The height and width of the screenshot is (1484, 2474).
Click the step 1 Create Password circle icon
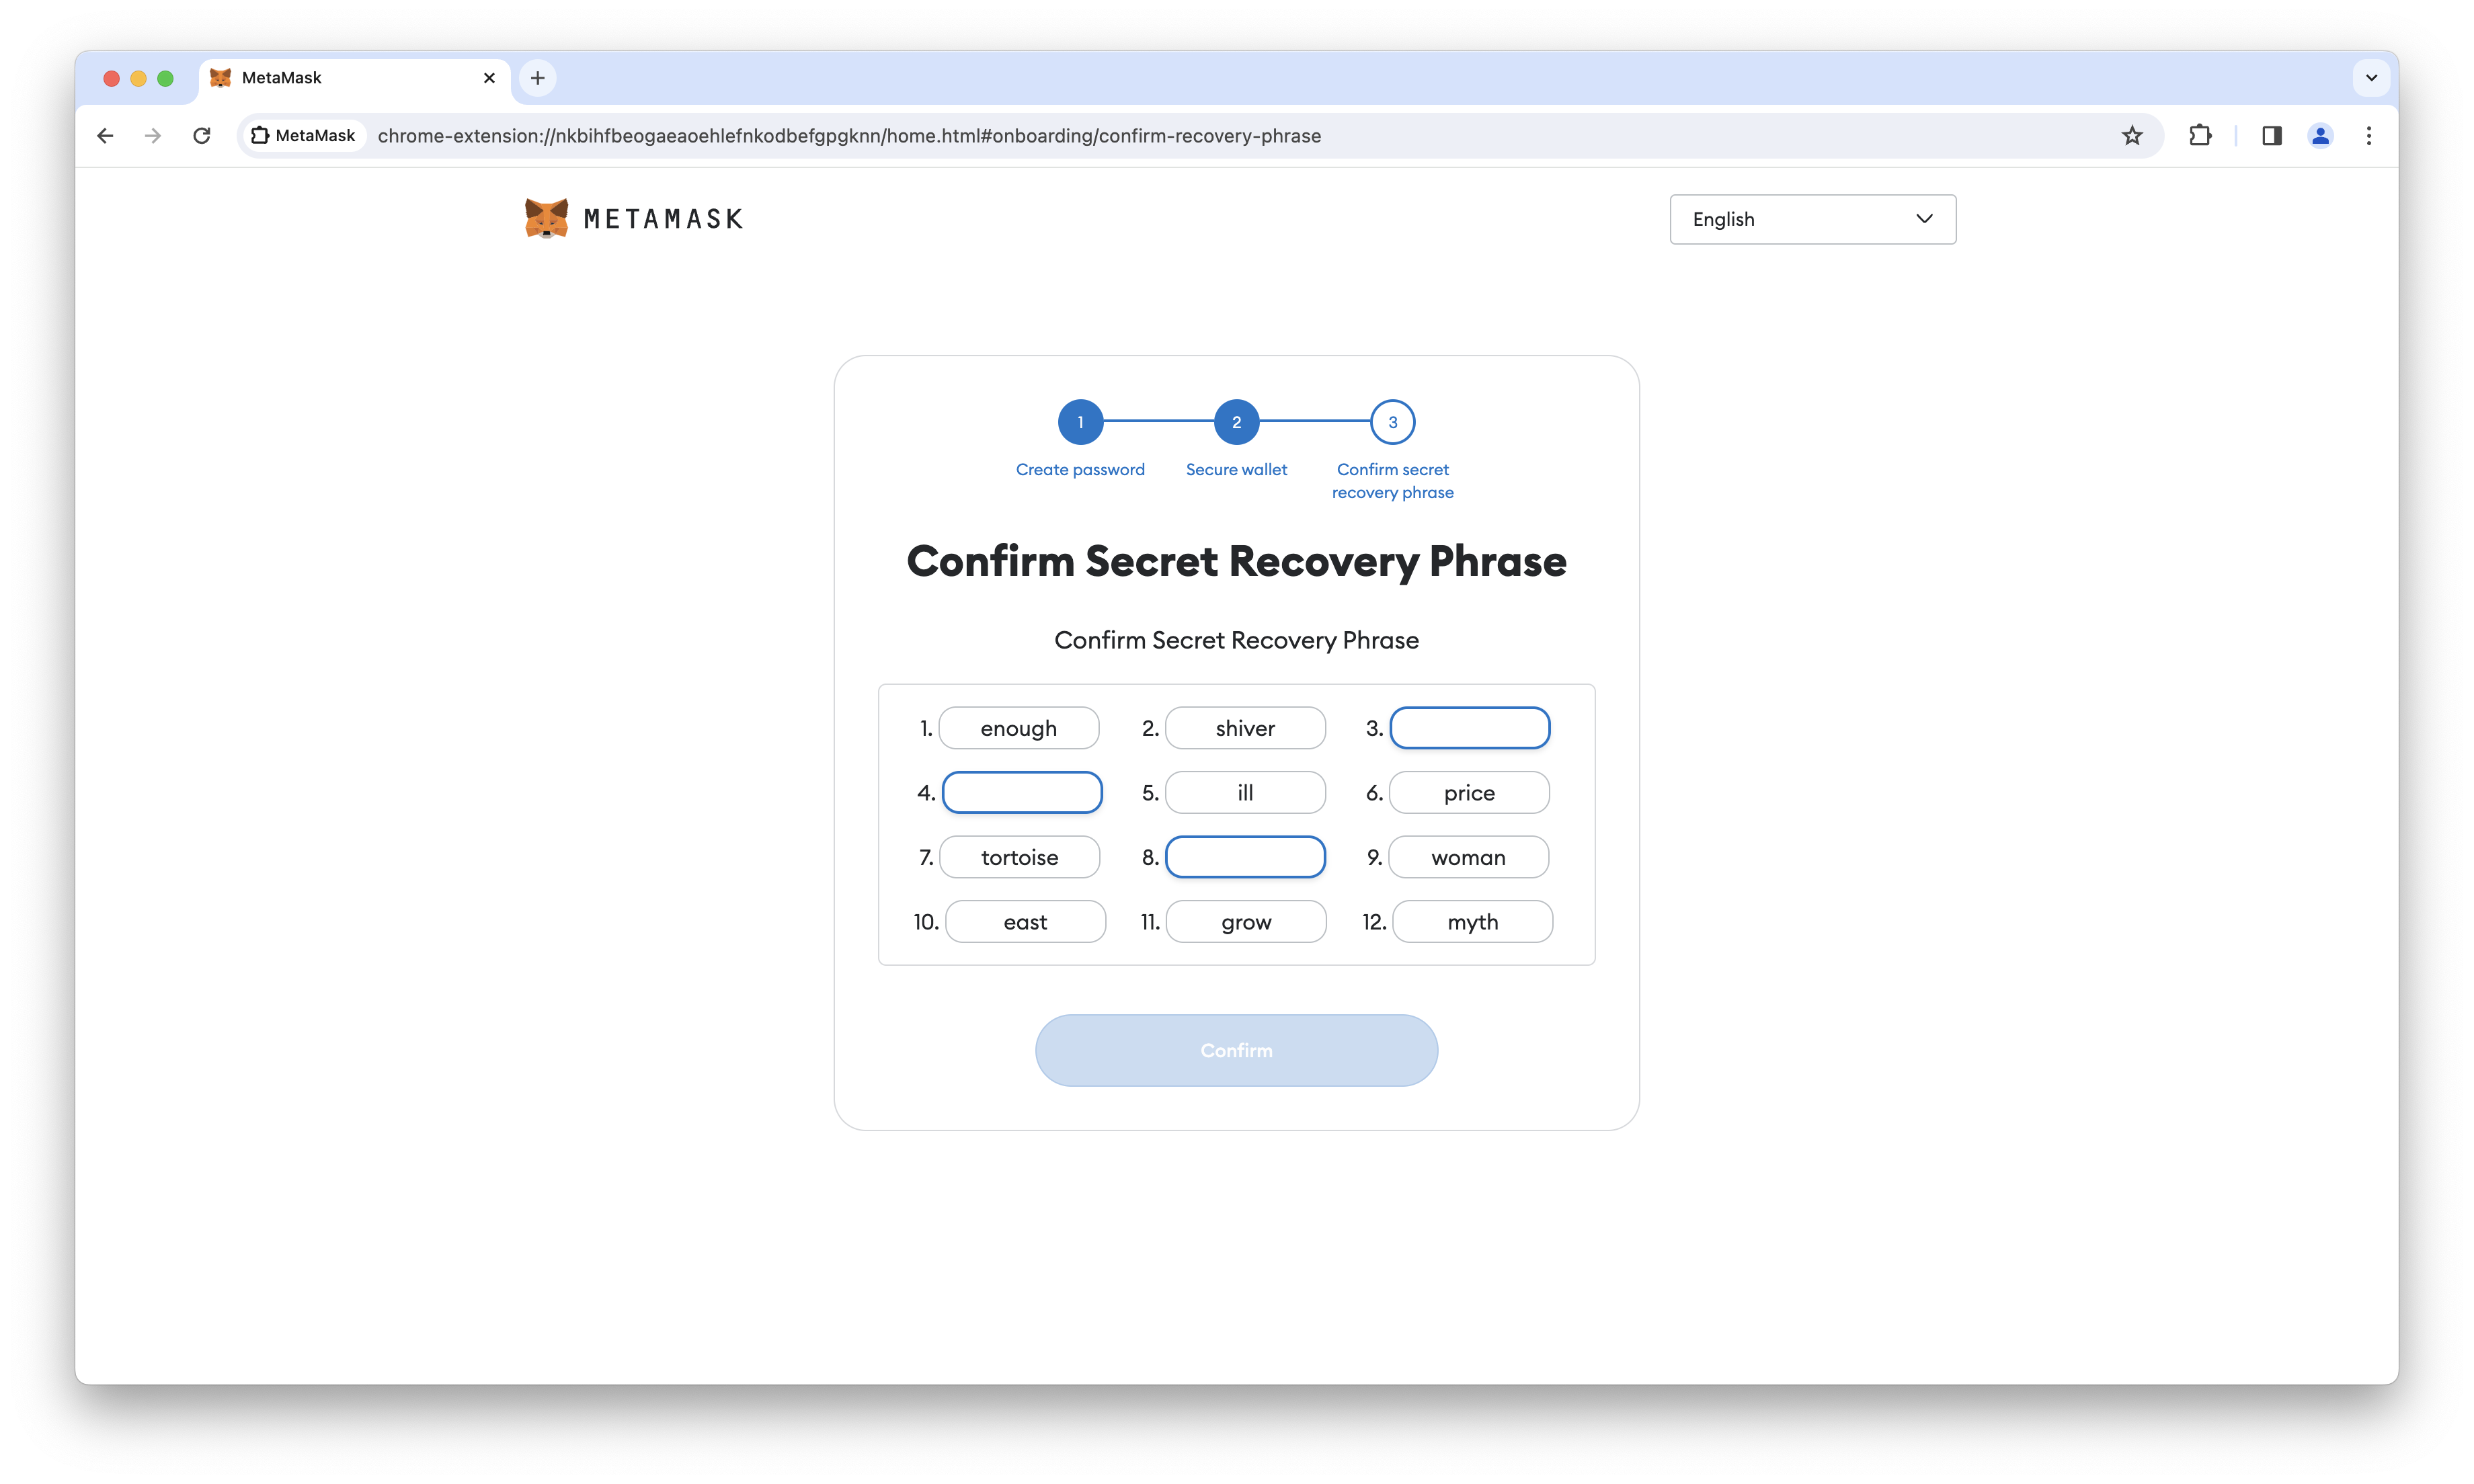click(x=1080, y=422)
